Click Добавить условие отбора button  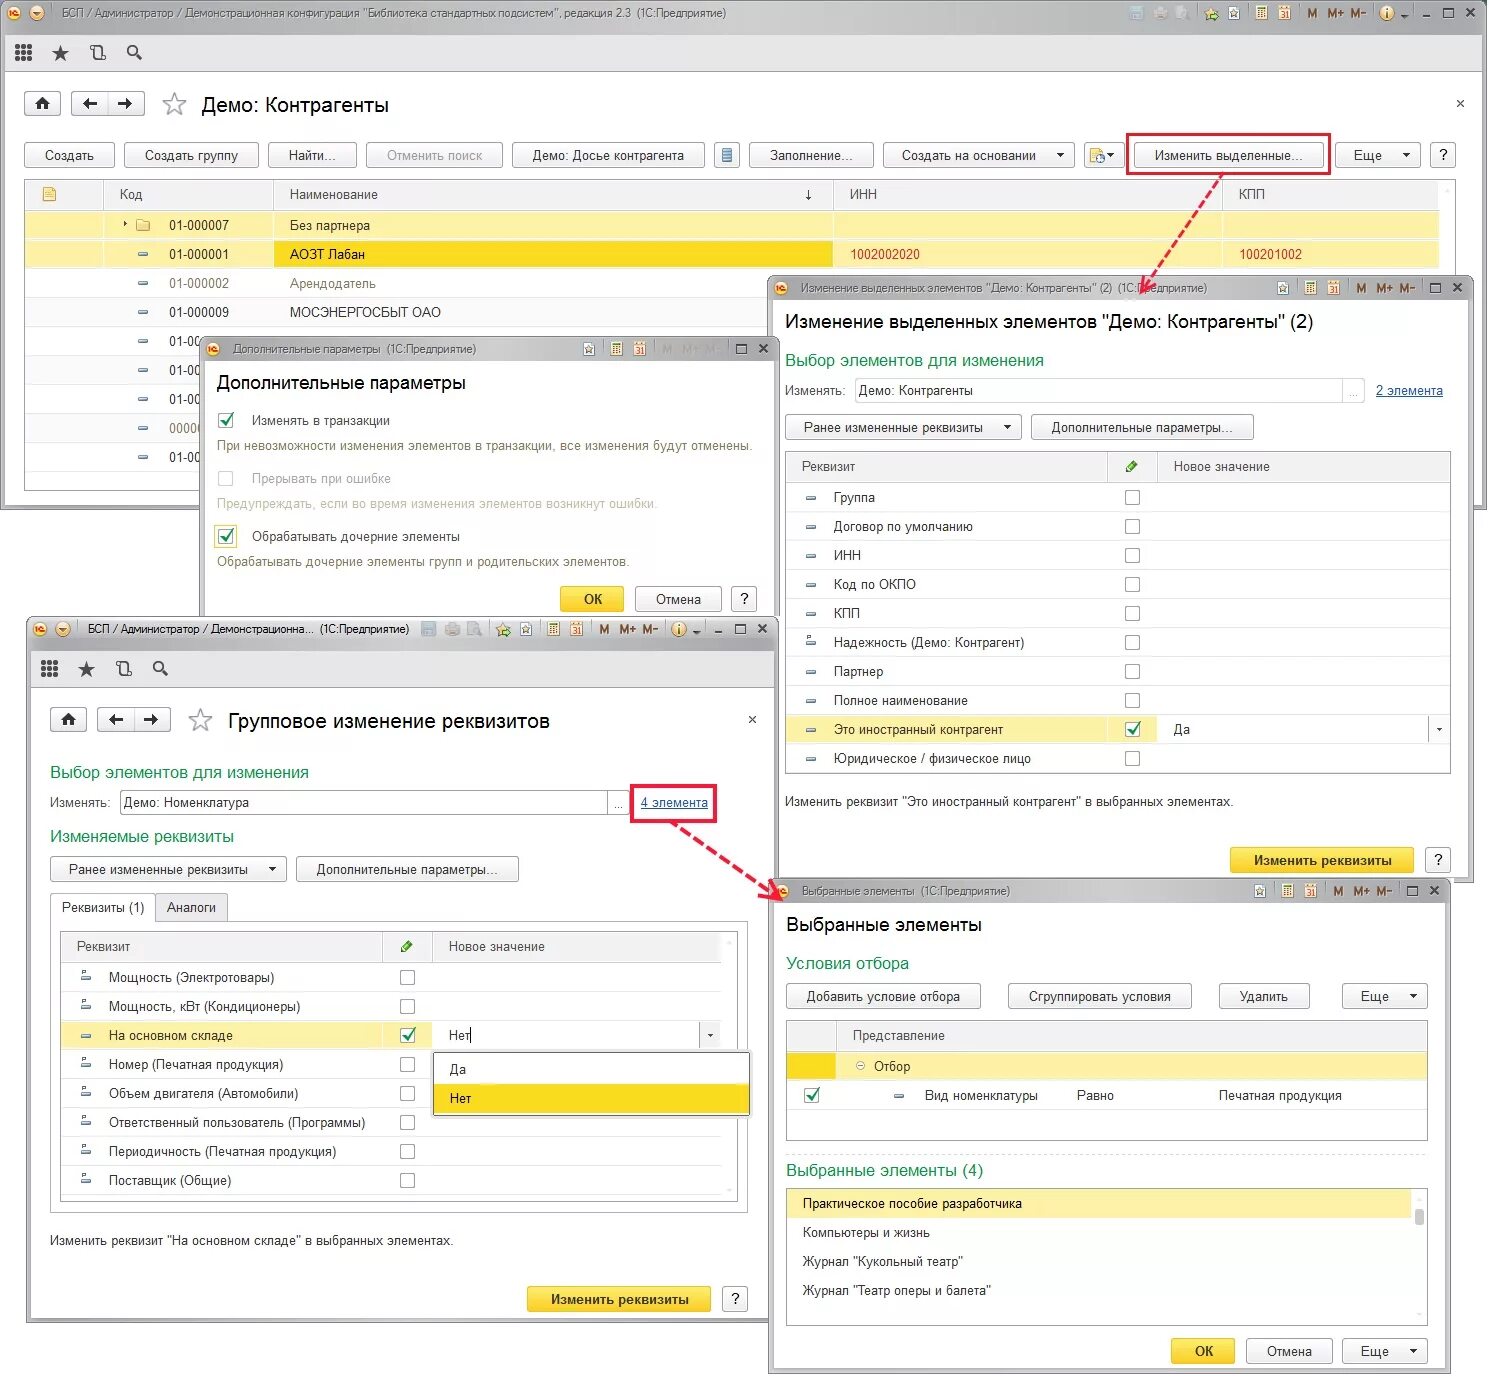click(x=883, y=996)
